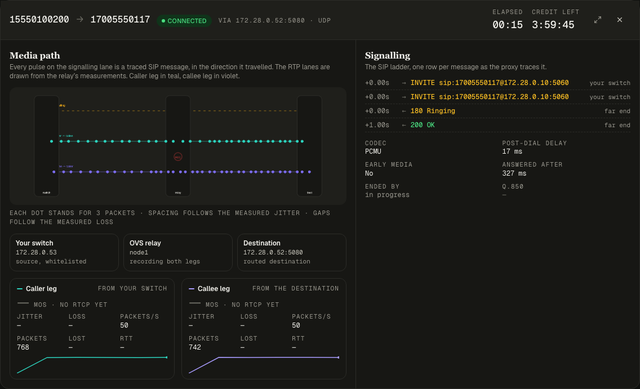Click the left switch column in media diagram
Viewport: 640px width, 389px height.
(x=47, y=146)
